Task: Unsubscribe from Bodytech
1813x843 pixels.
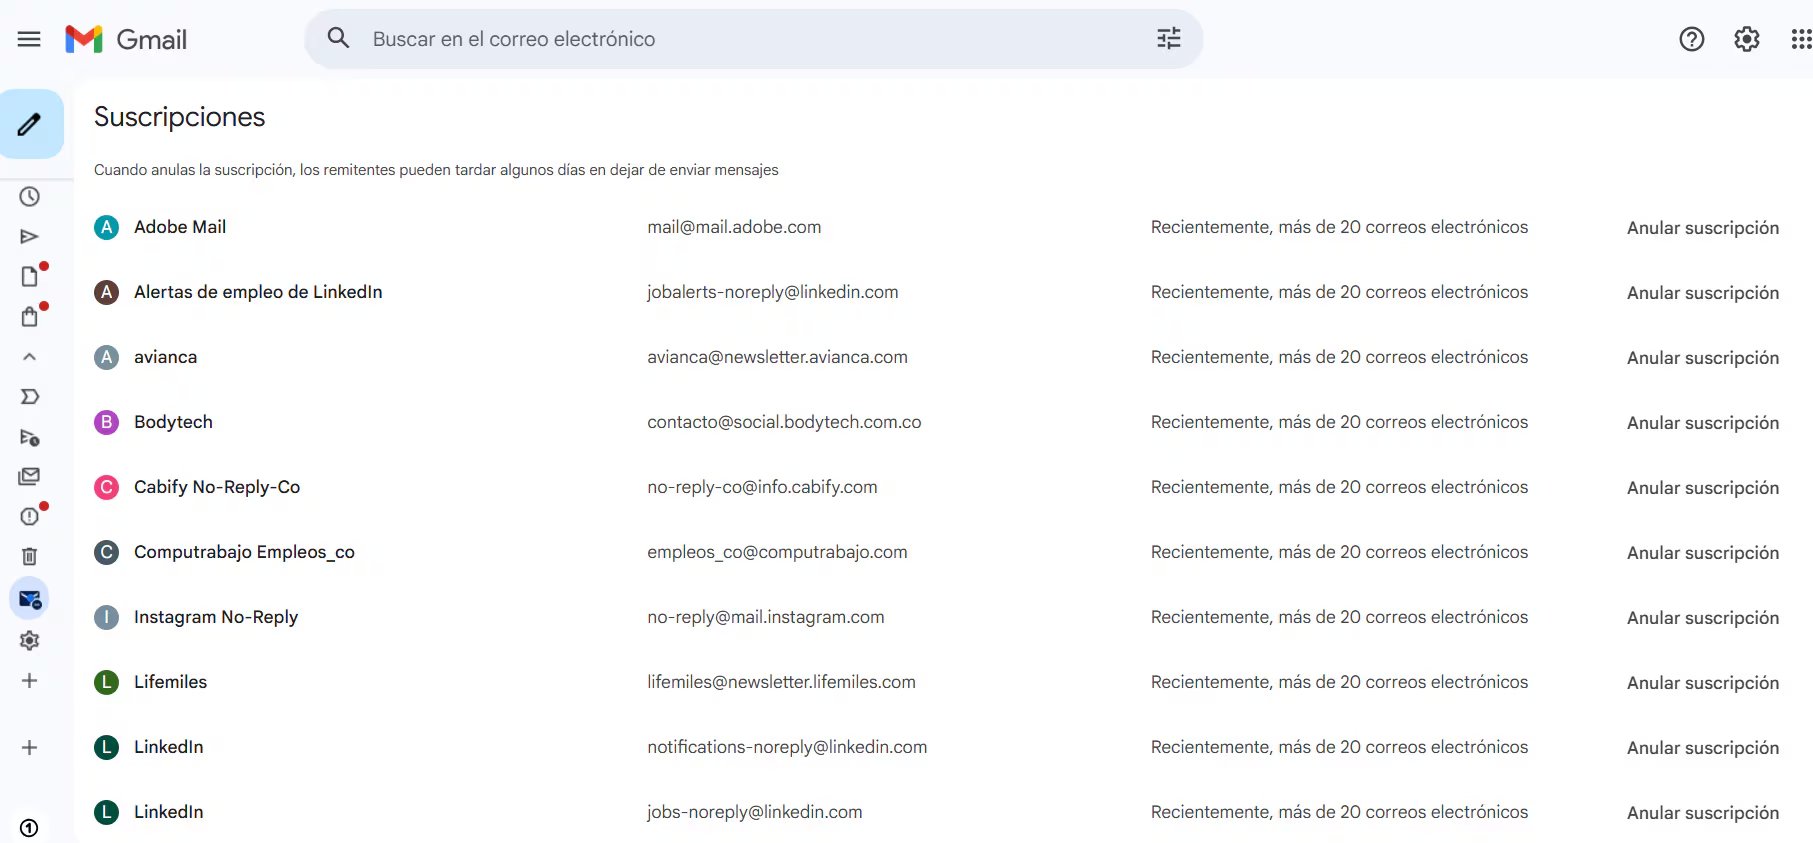Action: click(x=1702, y=422)
